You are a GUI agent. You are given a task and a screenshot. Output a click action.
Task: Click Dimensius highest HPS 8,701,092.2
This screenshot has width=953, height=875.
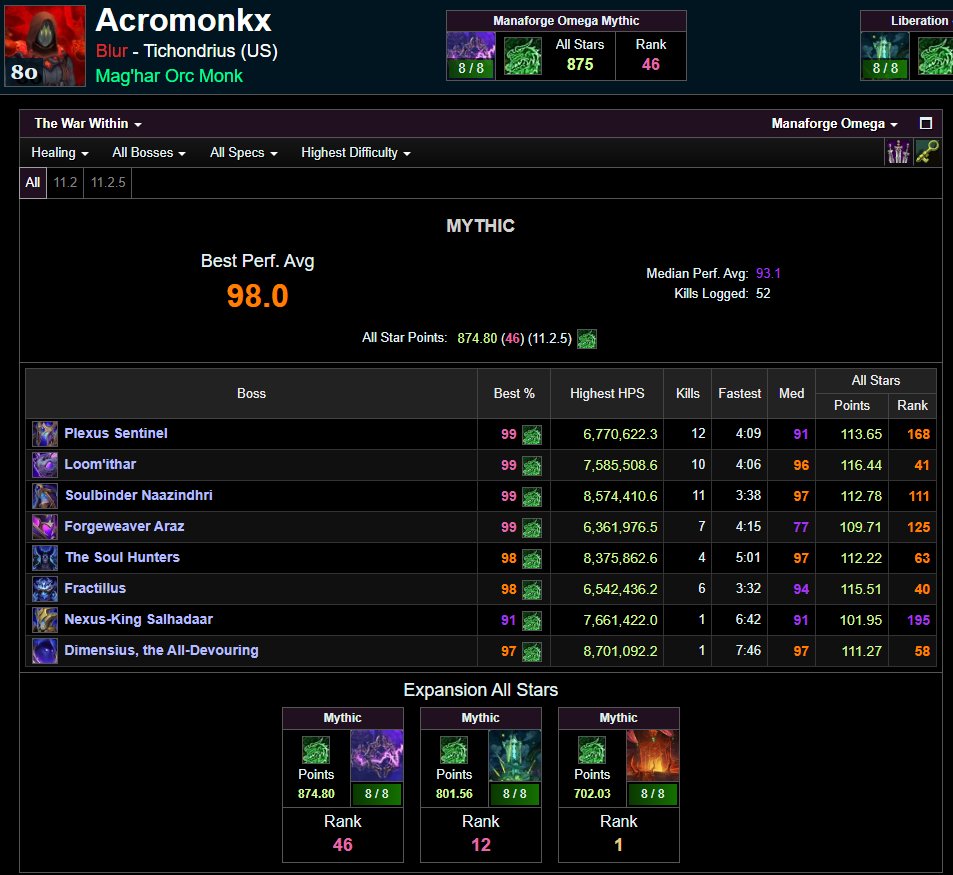[x=620, y=651]
